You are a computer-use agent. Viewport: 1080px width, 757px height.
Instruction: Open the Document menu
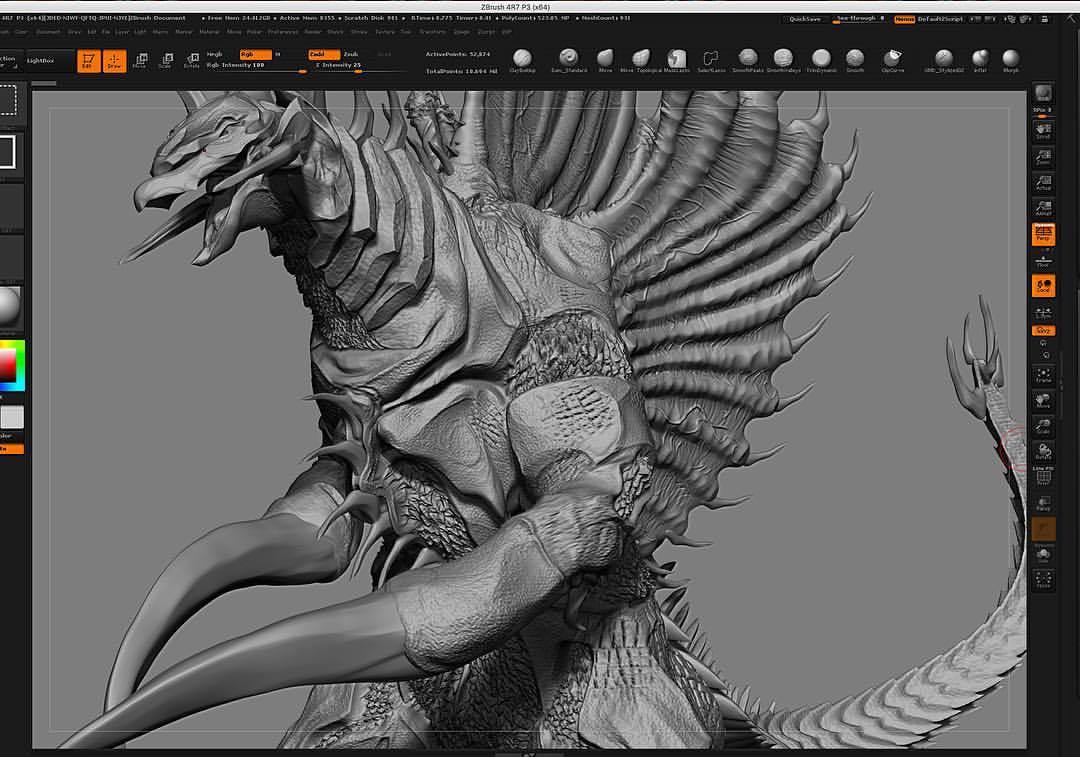[x=48, y=32]
